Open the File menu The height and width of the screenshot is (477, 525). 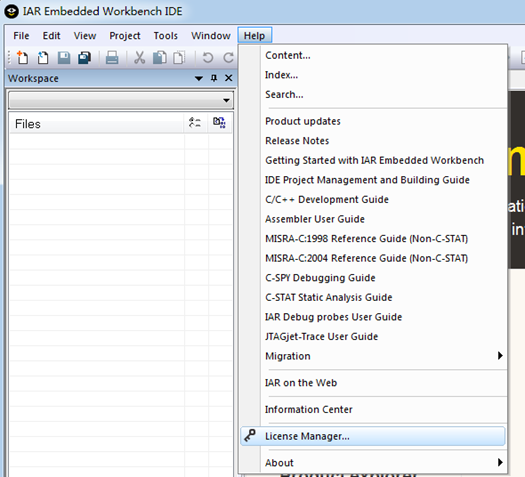(x=21, y=36)
